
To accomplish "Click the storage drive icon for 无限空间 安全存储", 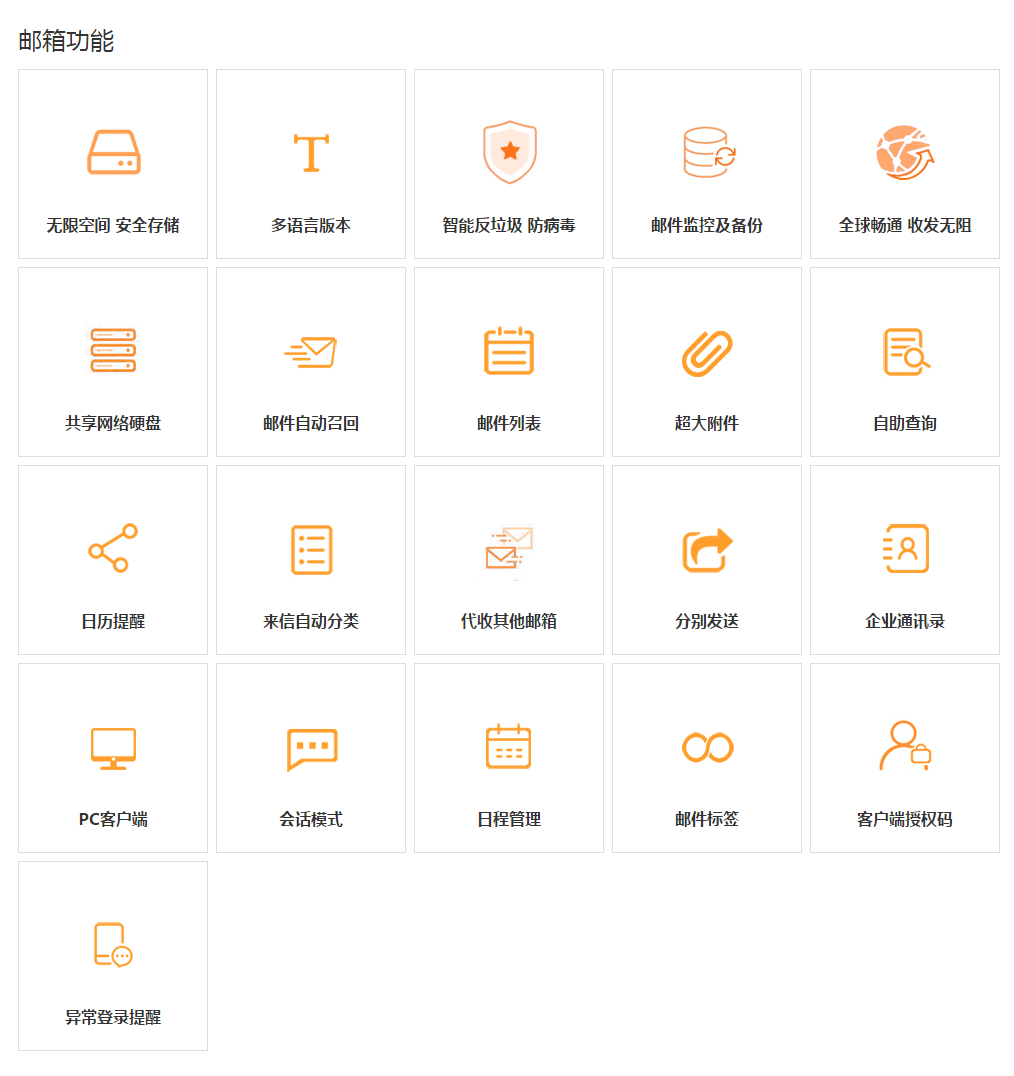I will pyautogui.click(x=113, y=152).
